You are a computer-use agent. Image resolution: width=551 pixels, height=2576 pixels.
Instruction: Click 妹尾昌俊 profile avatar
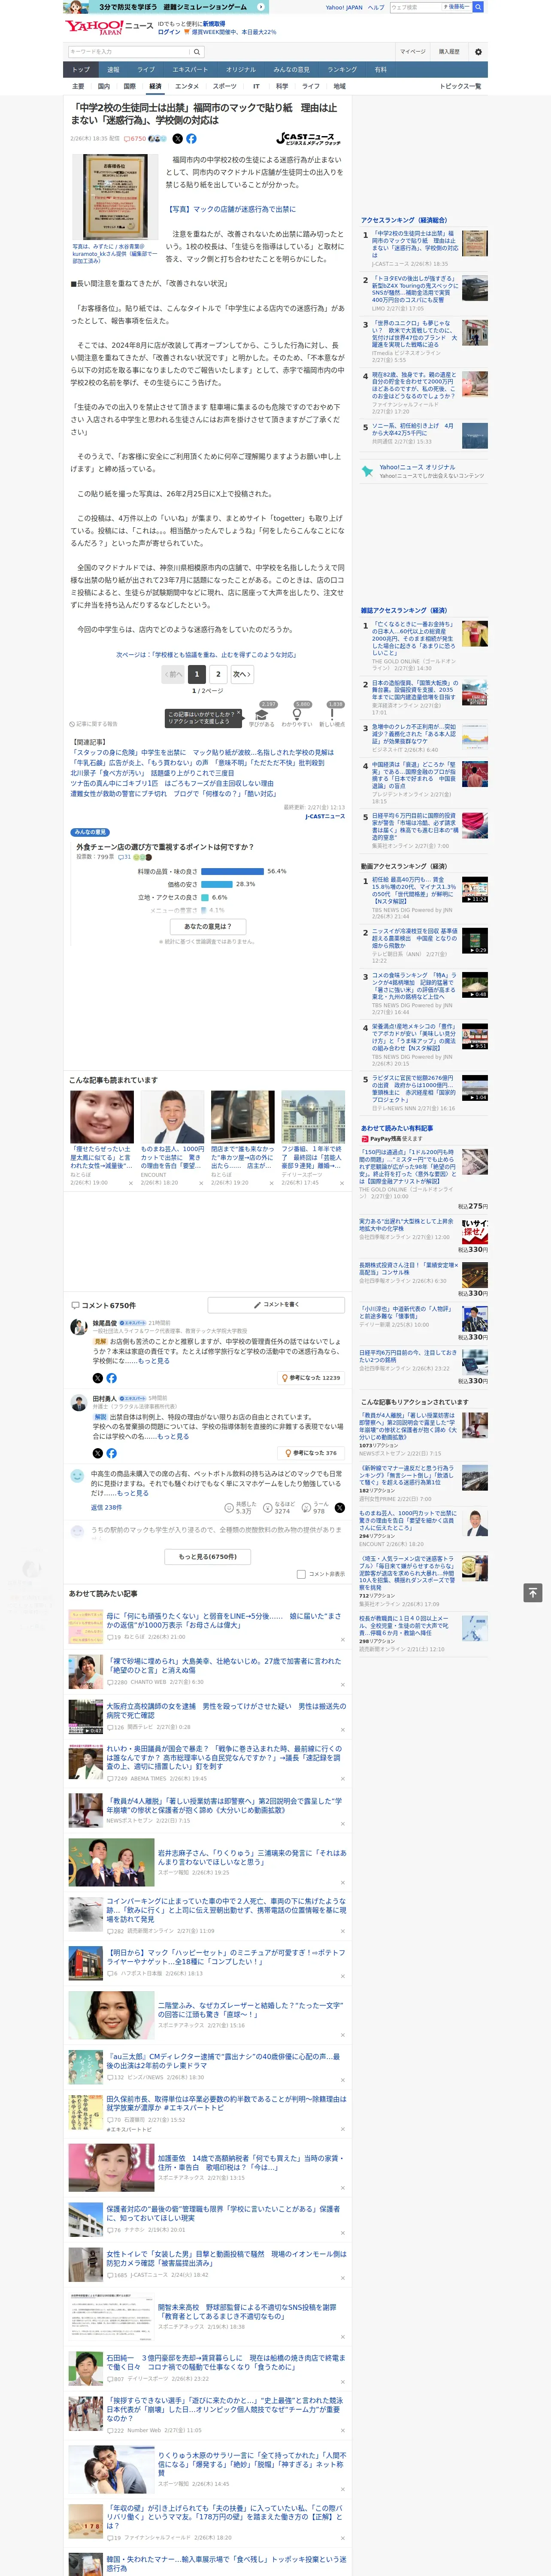point(78,1327)
